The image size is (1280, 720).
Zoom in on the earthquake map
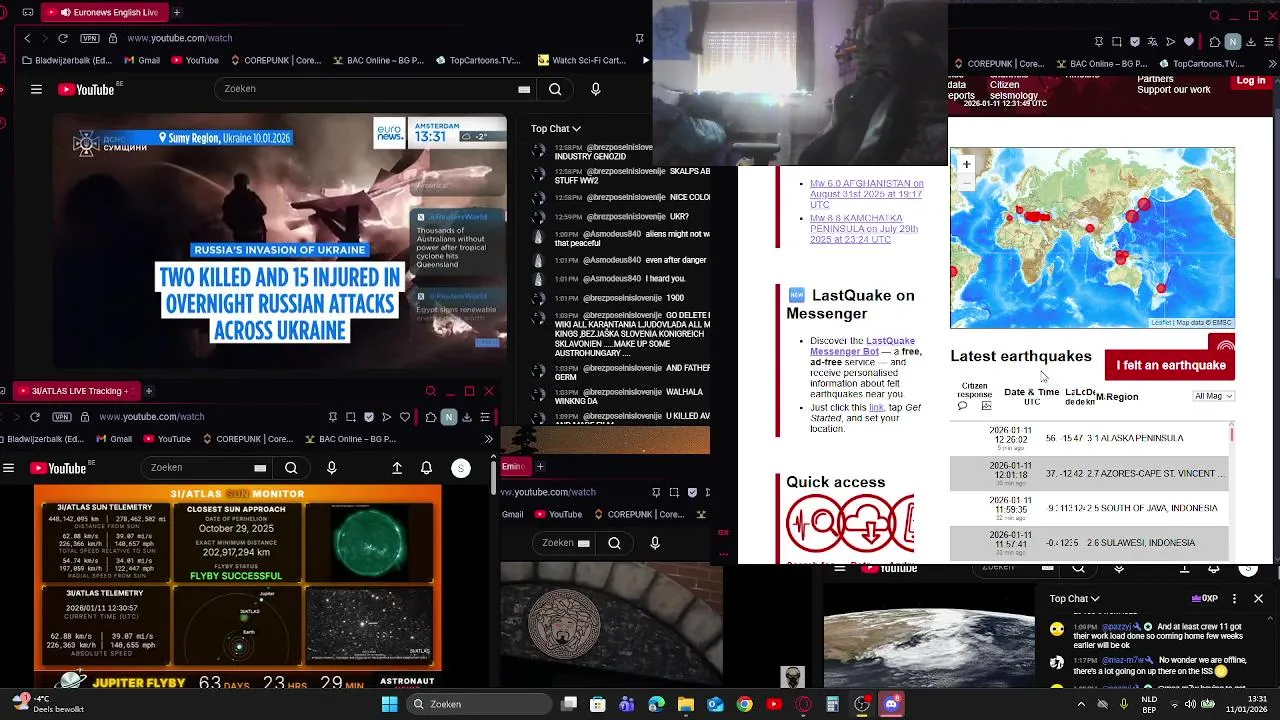pyautogui.click(x=966, y=164)
